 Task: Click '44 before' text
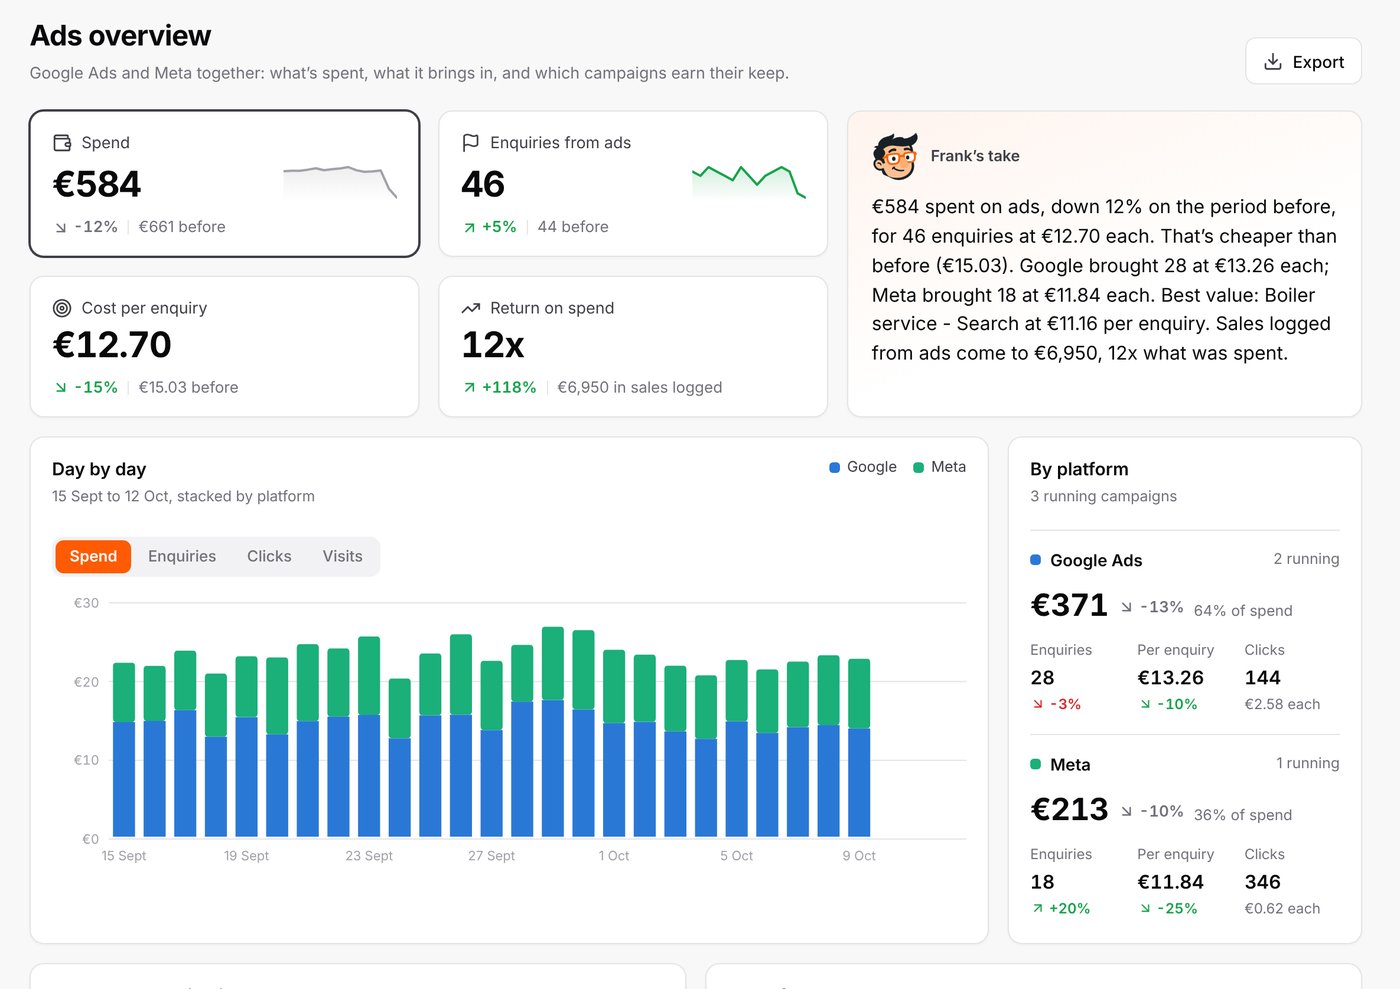coord(573,227)
